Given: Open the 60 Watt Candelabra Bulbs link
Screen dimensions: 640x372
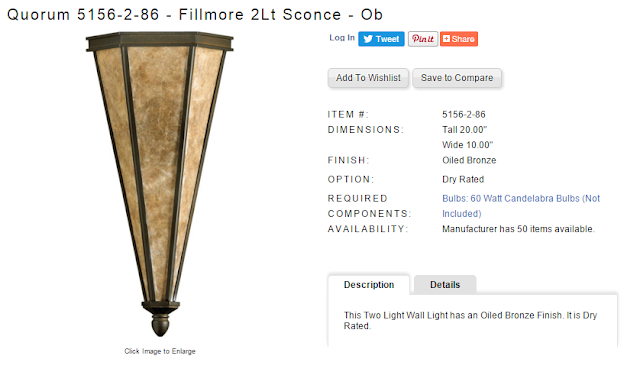Looking at the screenshot, I should pyautogui.click(x=521, y=206).
